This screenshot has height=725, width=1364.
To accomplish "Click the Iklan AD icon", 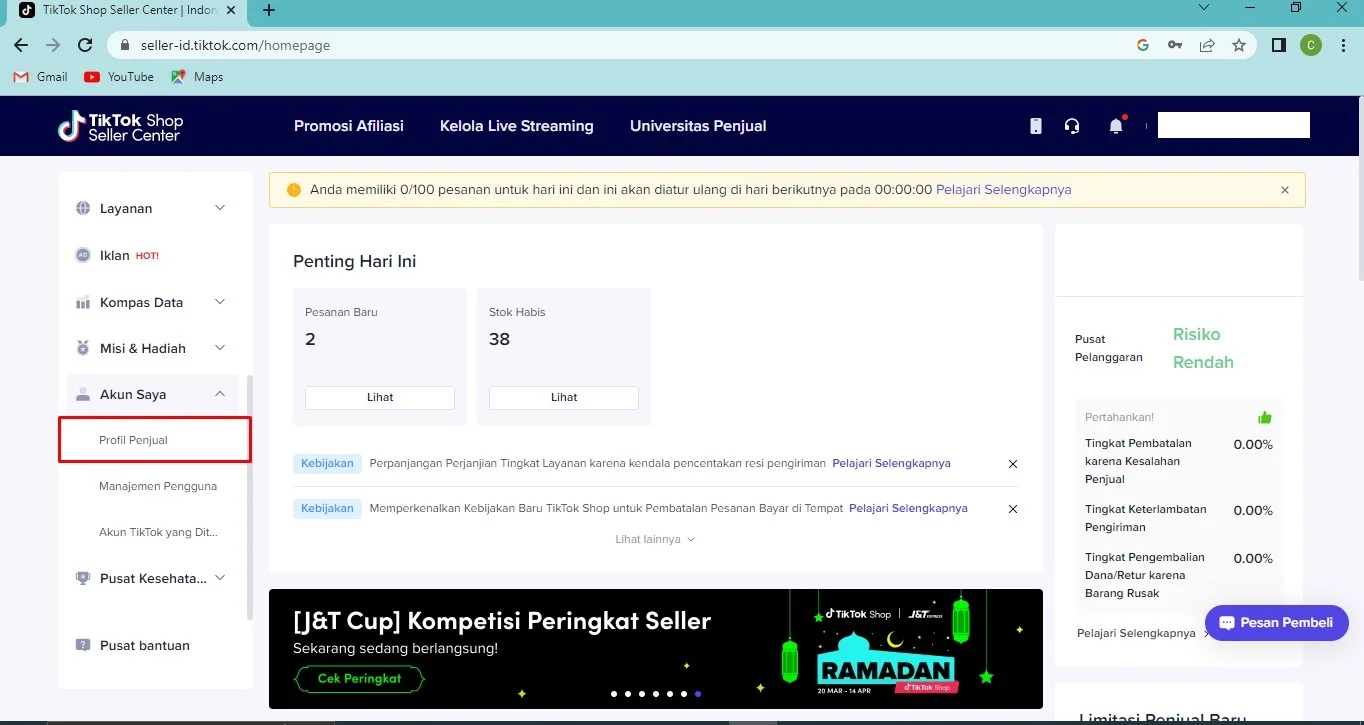I will point(83,255).
